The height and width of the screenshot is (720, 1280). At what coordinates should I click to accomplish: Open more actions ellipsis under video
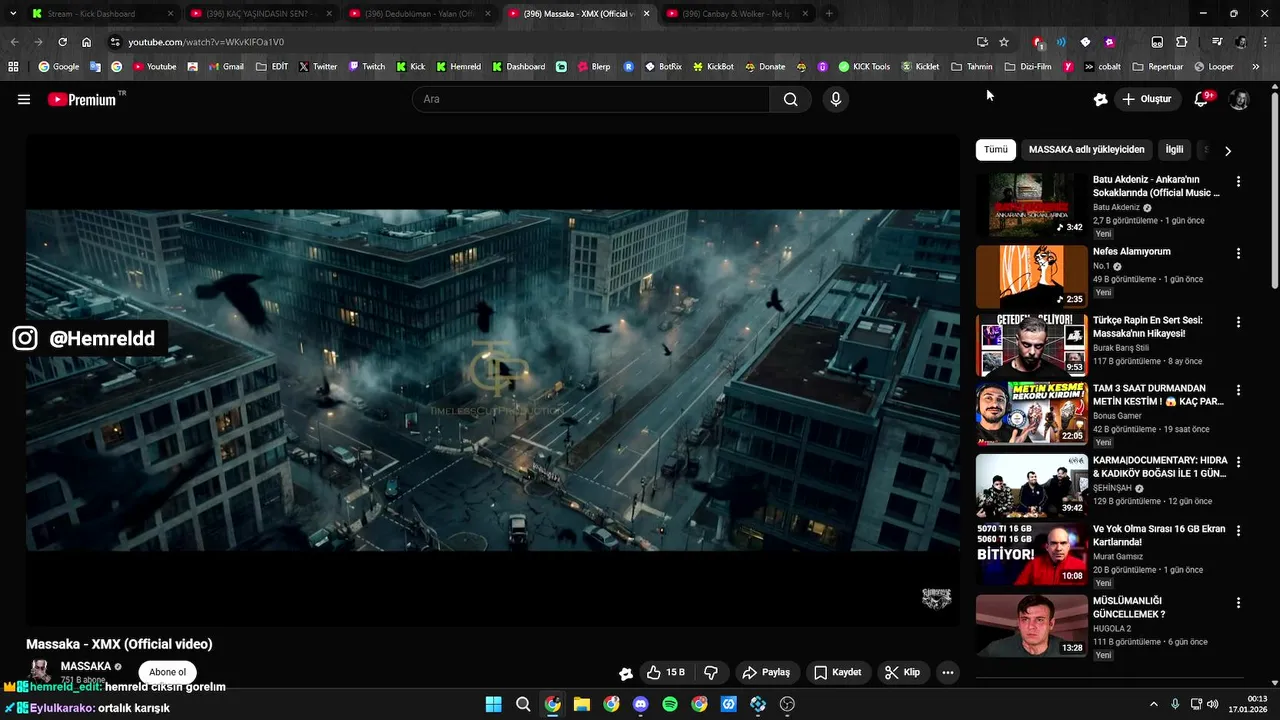point(947,672)
